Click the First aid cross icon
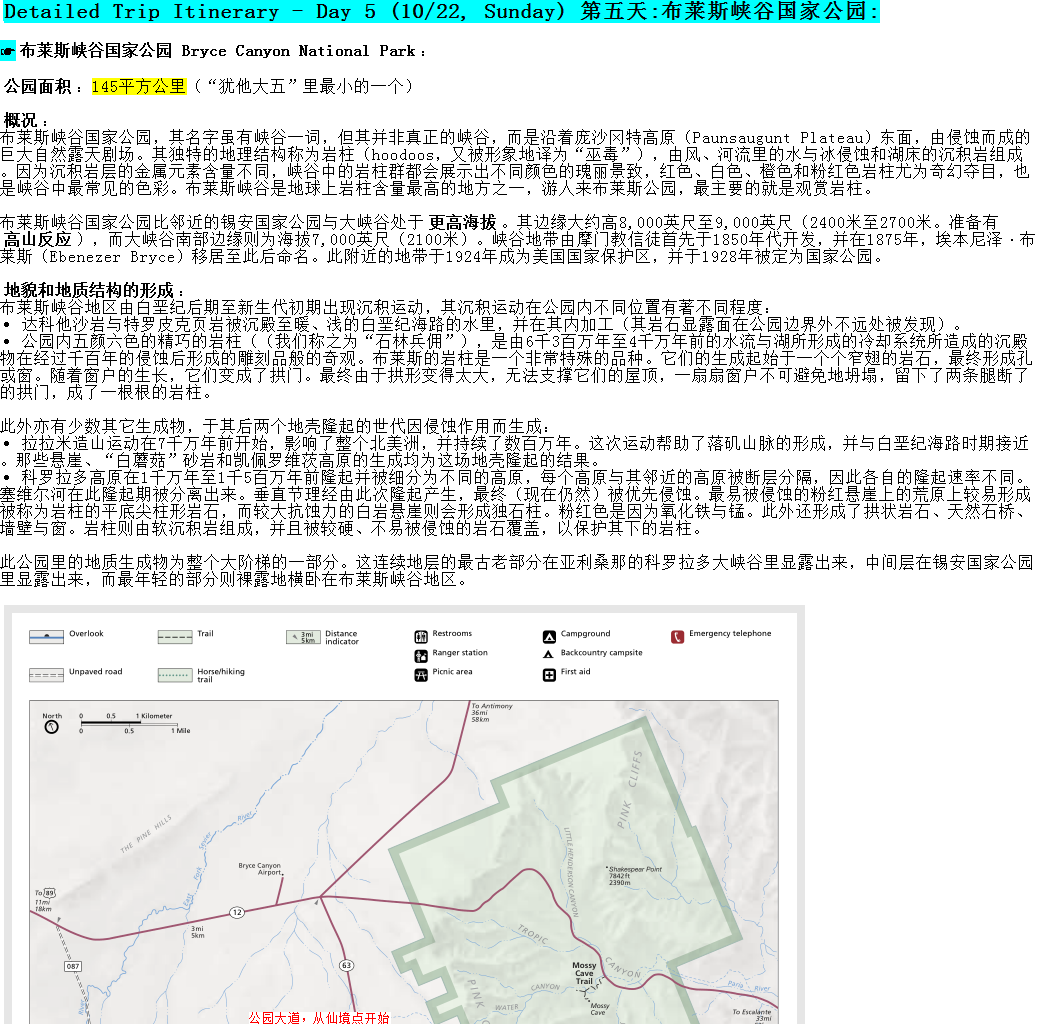The width and height of the screenshot is (1037, 1024). point(549,675)
